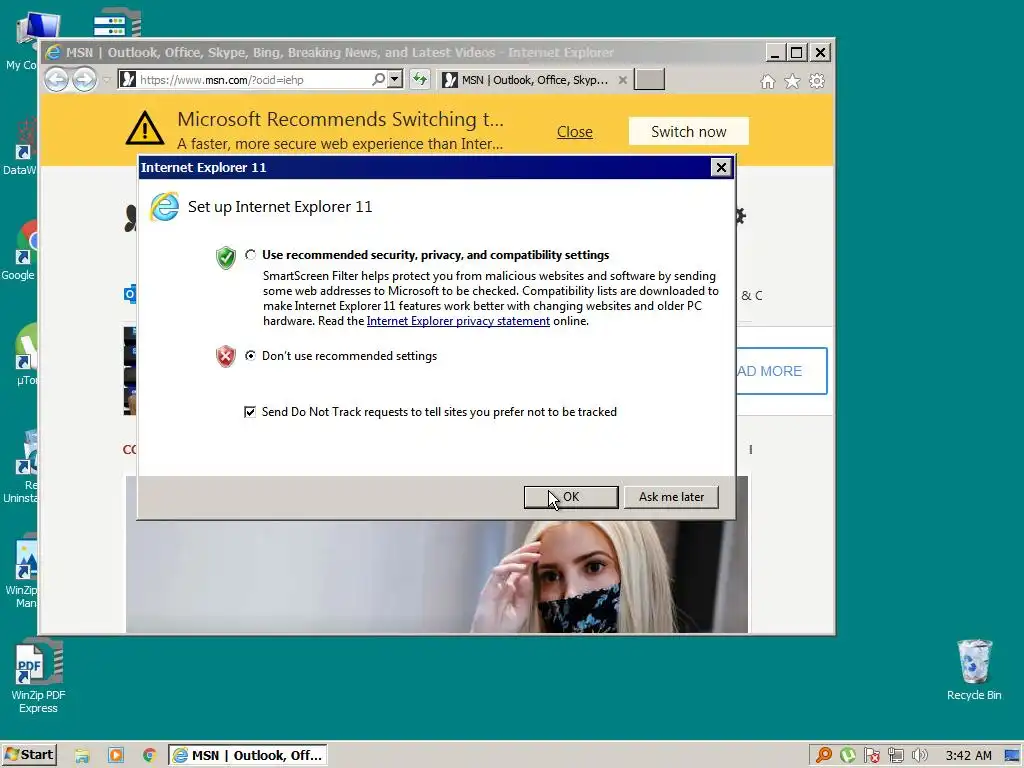
Task: Open media player icon in quick launch
Action: pyautogui.click(x=116, y=756)
